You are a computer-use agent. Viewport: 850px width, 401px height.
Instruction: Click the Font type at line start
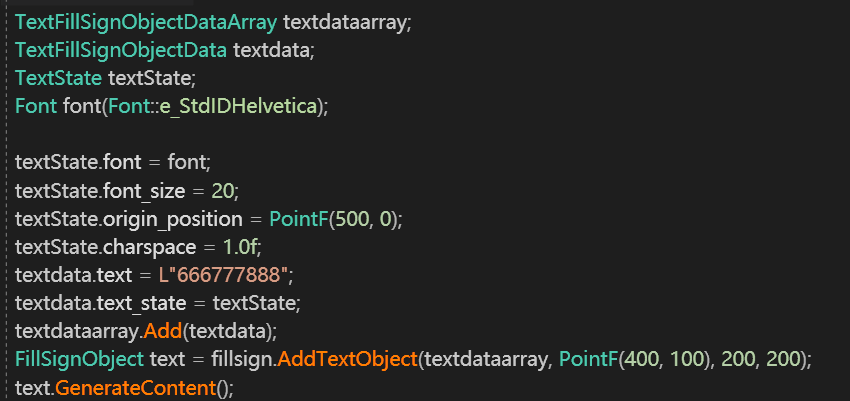coord(36,107)
